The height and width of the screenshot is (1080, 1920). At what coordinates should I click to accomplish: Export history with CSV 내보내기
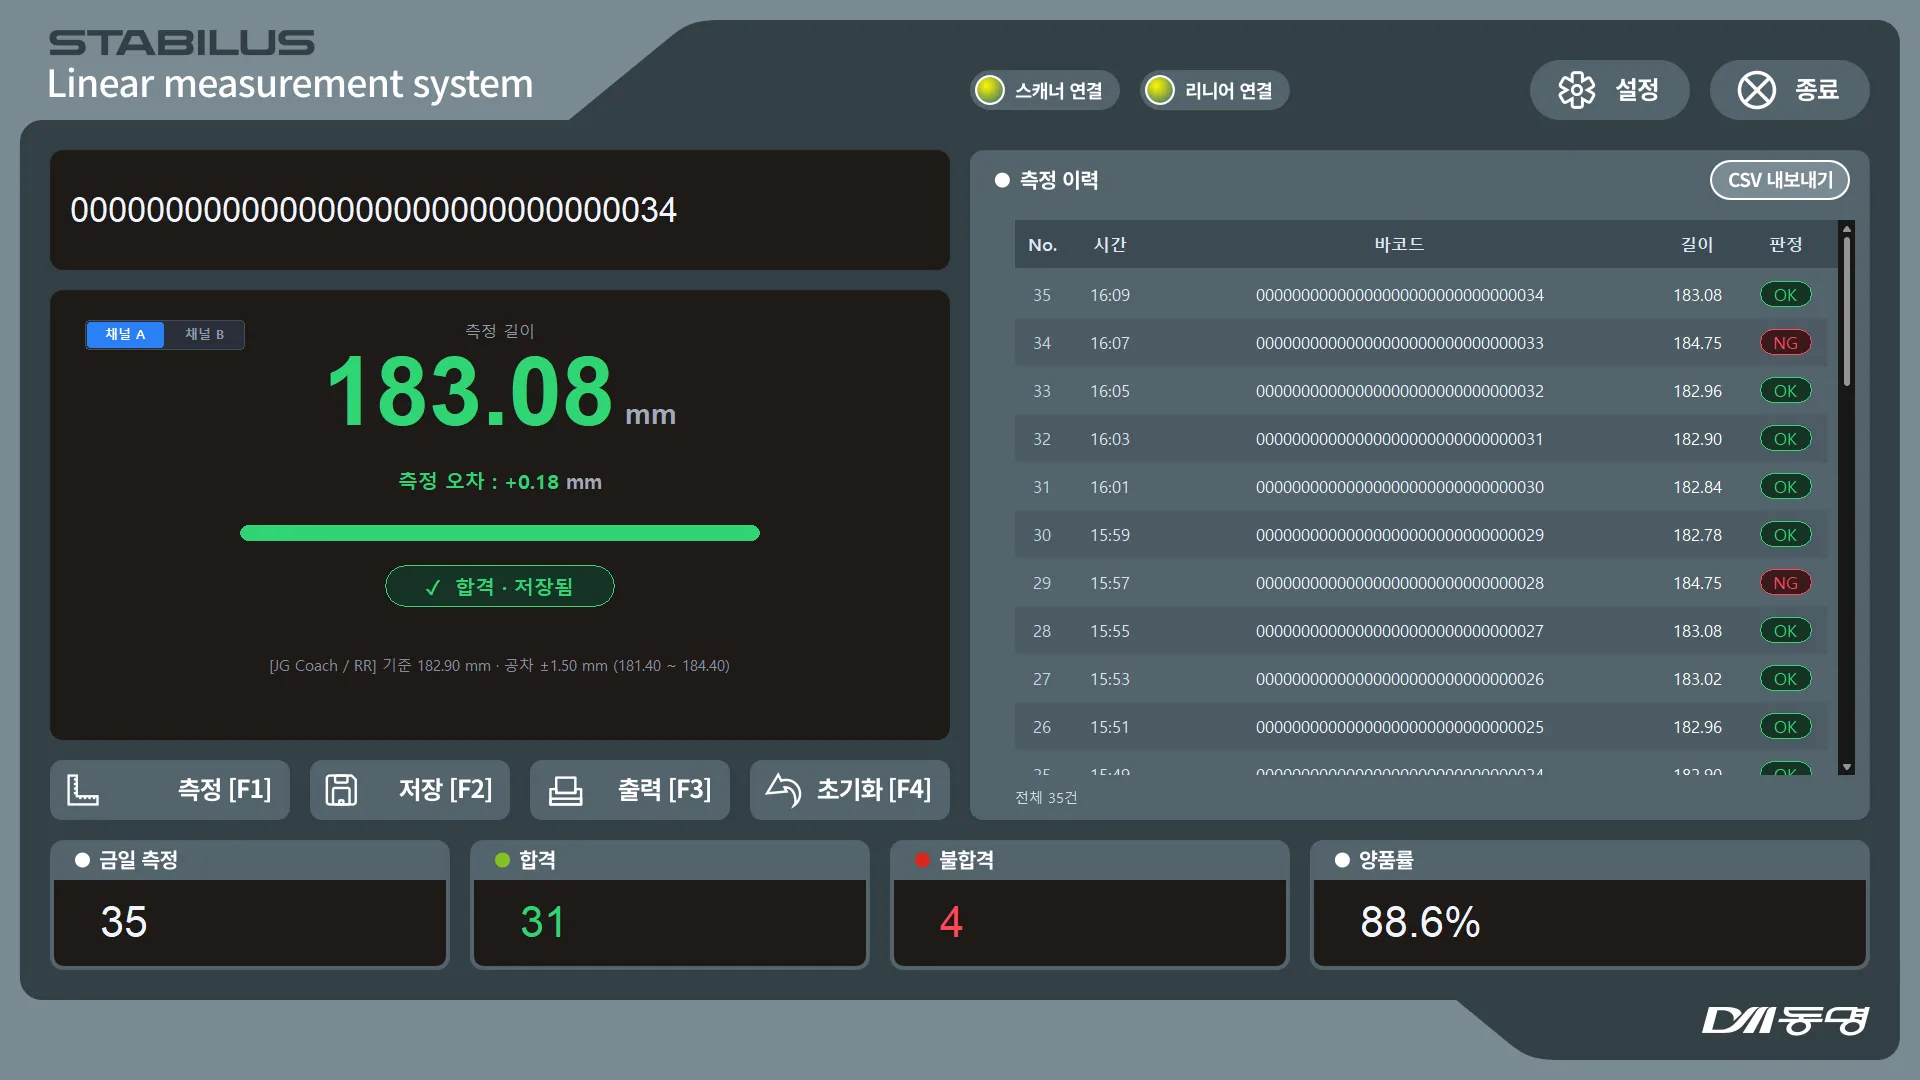(x=1780, y=180)
